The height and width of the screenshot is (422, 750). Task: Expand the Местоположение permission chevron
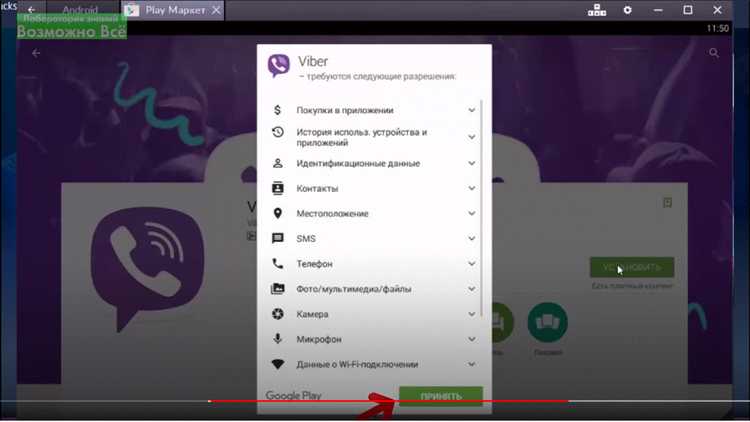click(x=472, y=213)
